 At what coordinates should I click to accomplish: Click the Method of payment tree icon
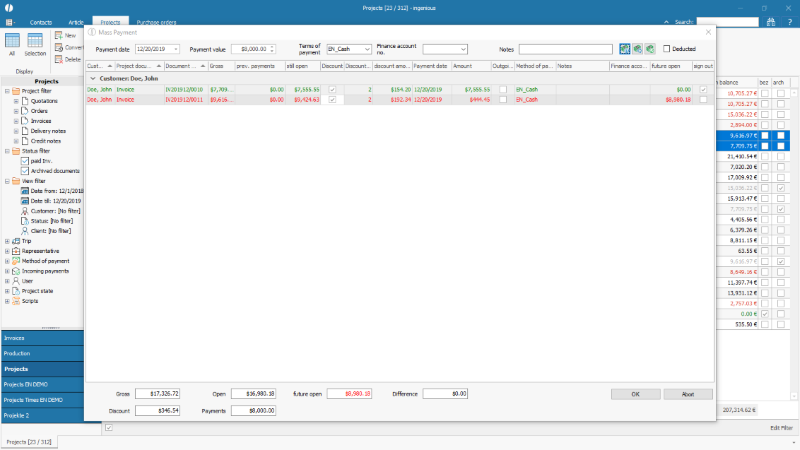pos(16,261)
